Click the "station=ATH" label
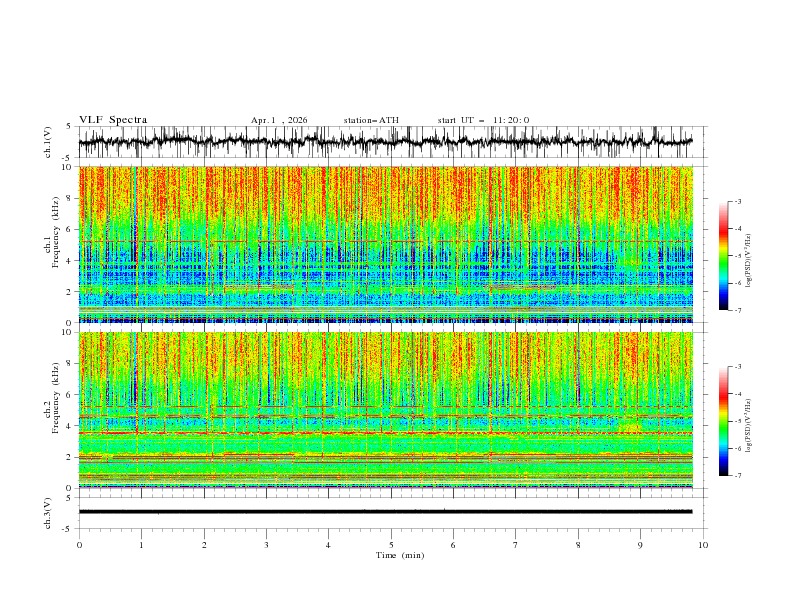 pyautogui.click(x=371, y=120)
